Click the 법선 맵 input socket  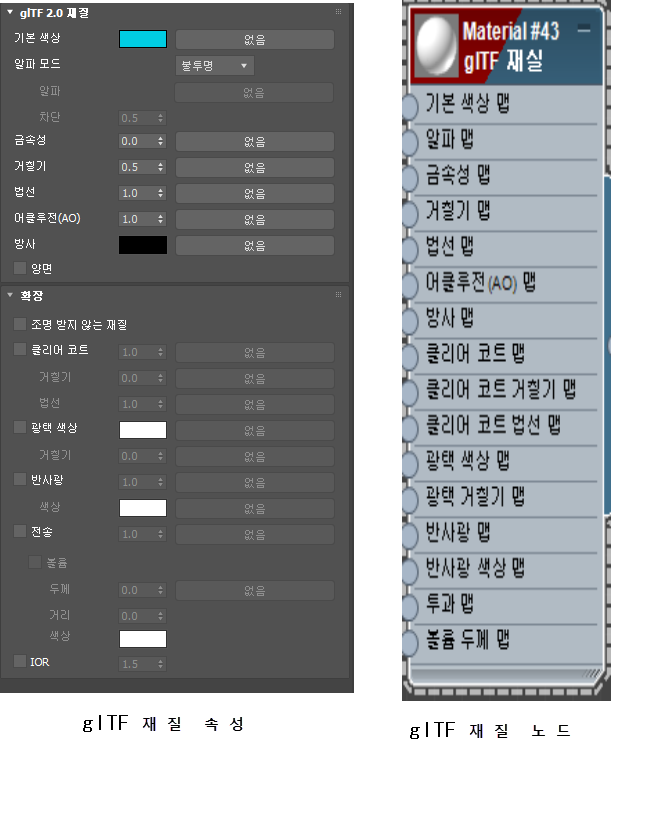(x=410, y=250)
